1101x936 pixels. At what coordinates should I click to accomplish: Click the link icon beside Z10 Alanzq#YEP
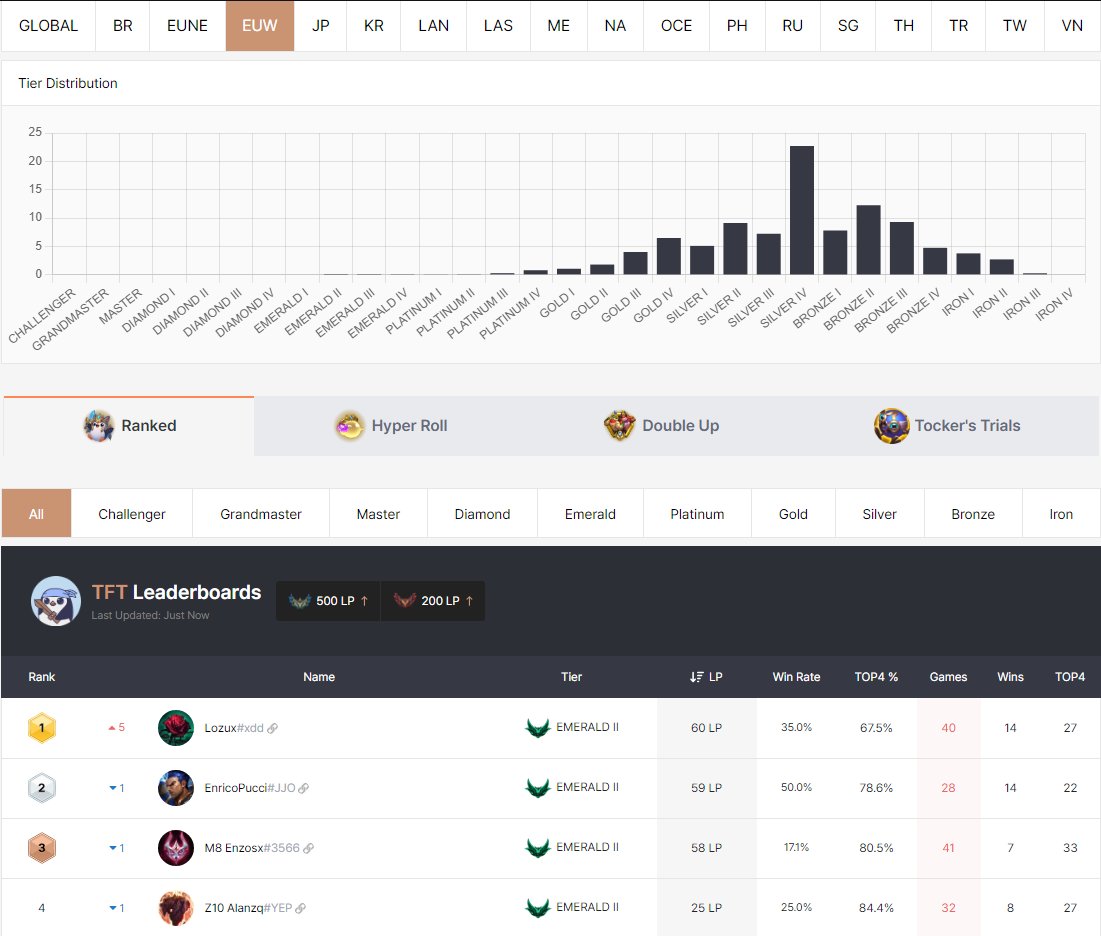301,909
